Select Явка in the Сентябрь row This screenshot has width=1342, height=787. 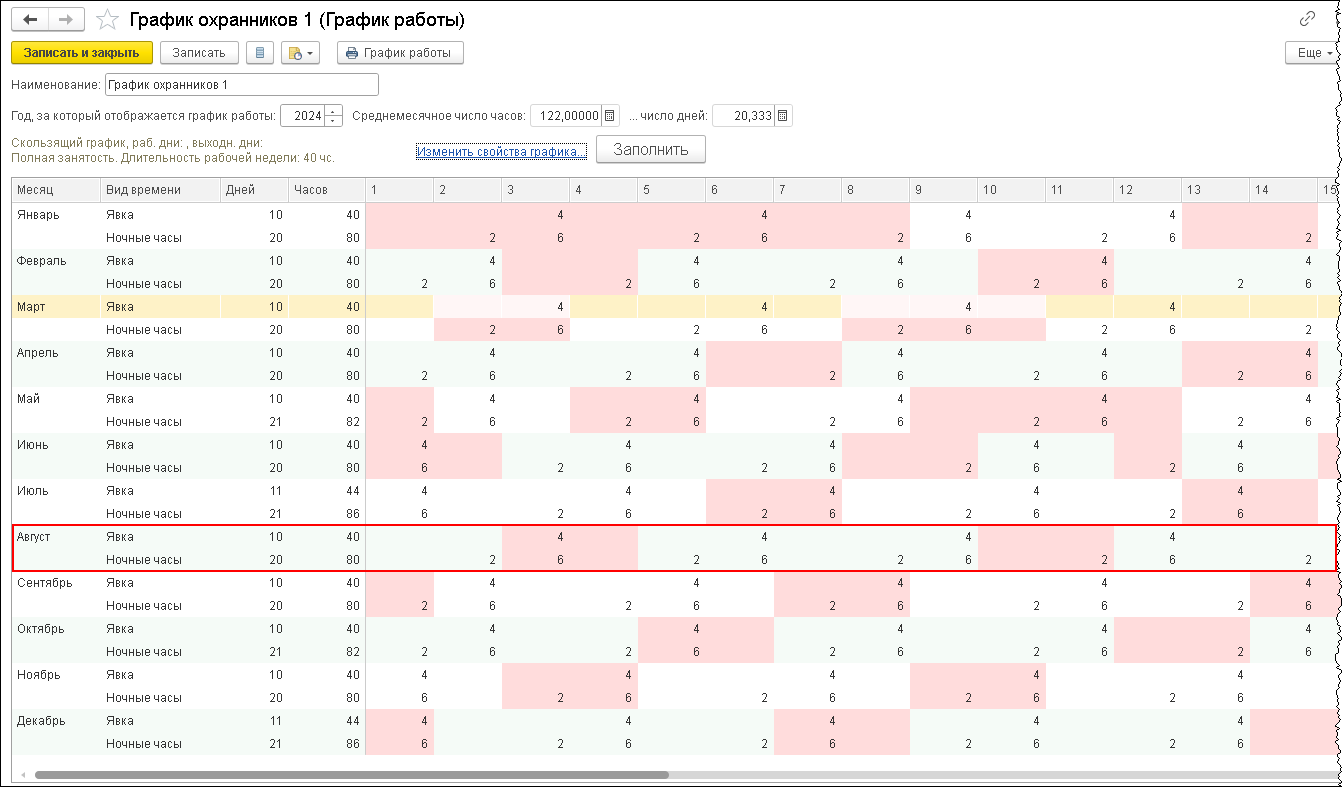click(x=160, y=582)
